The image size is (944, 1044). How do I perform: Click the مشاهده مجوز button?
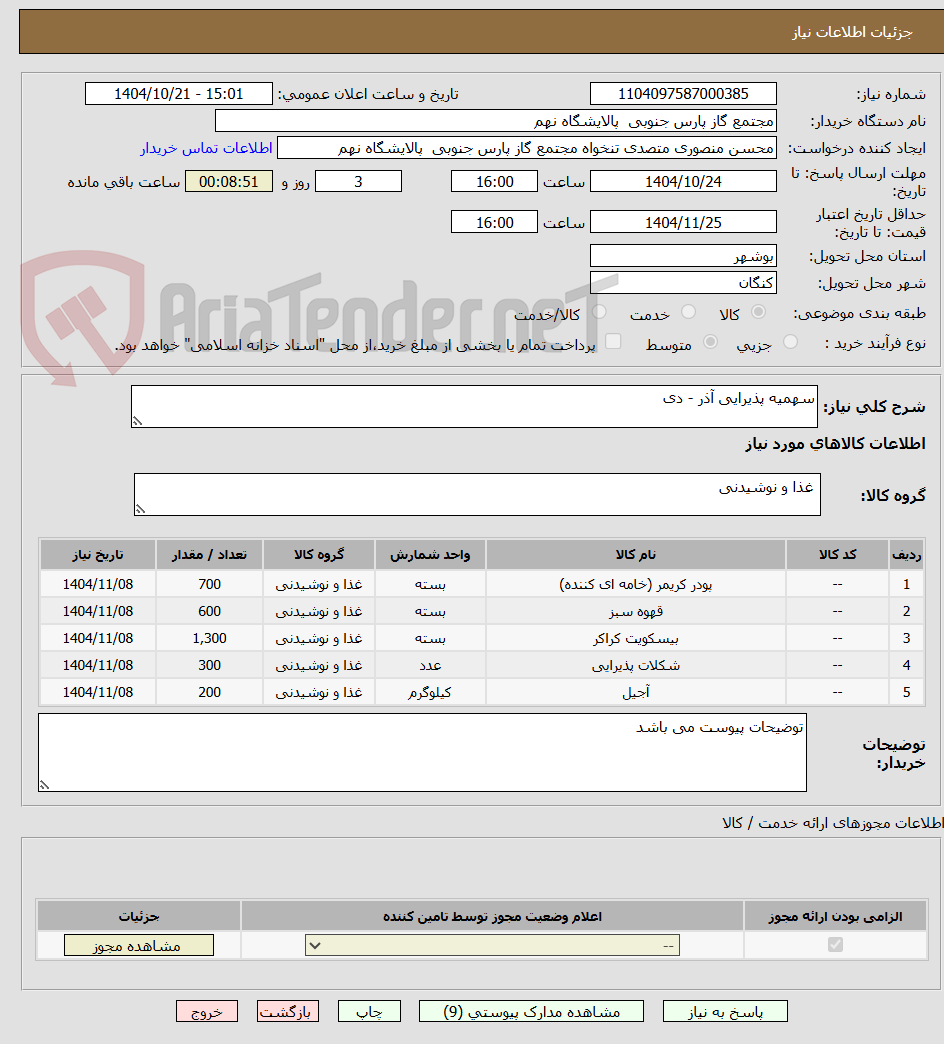click(138, 945)
